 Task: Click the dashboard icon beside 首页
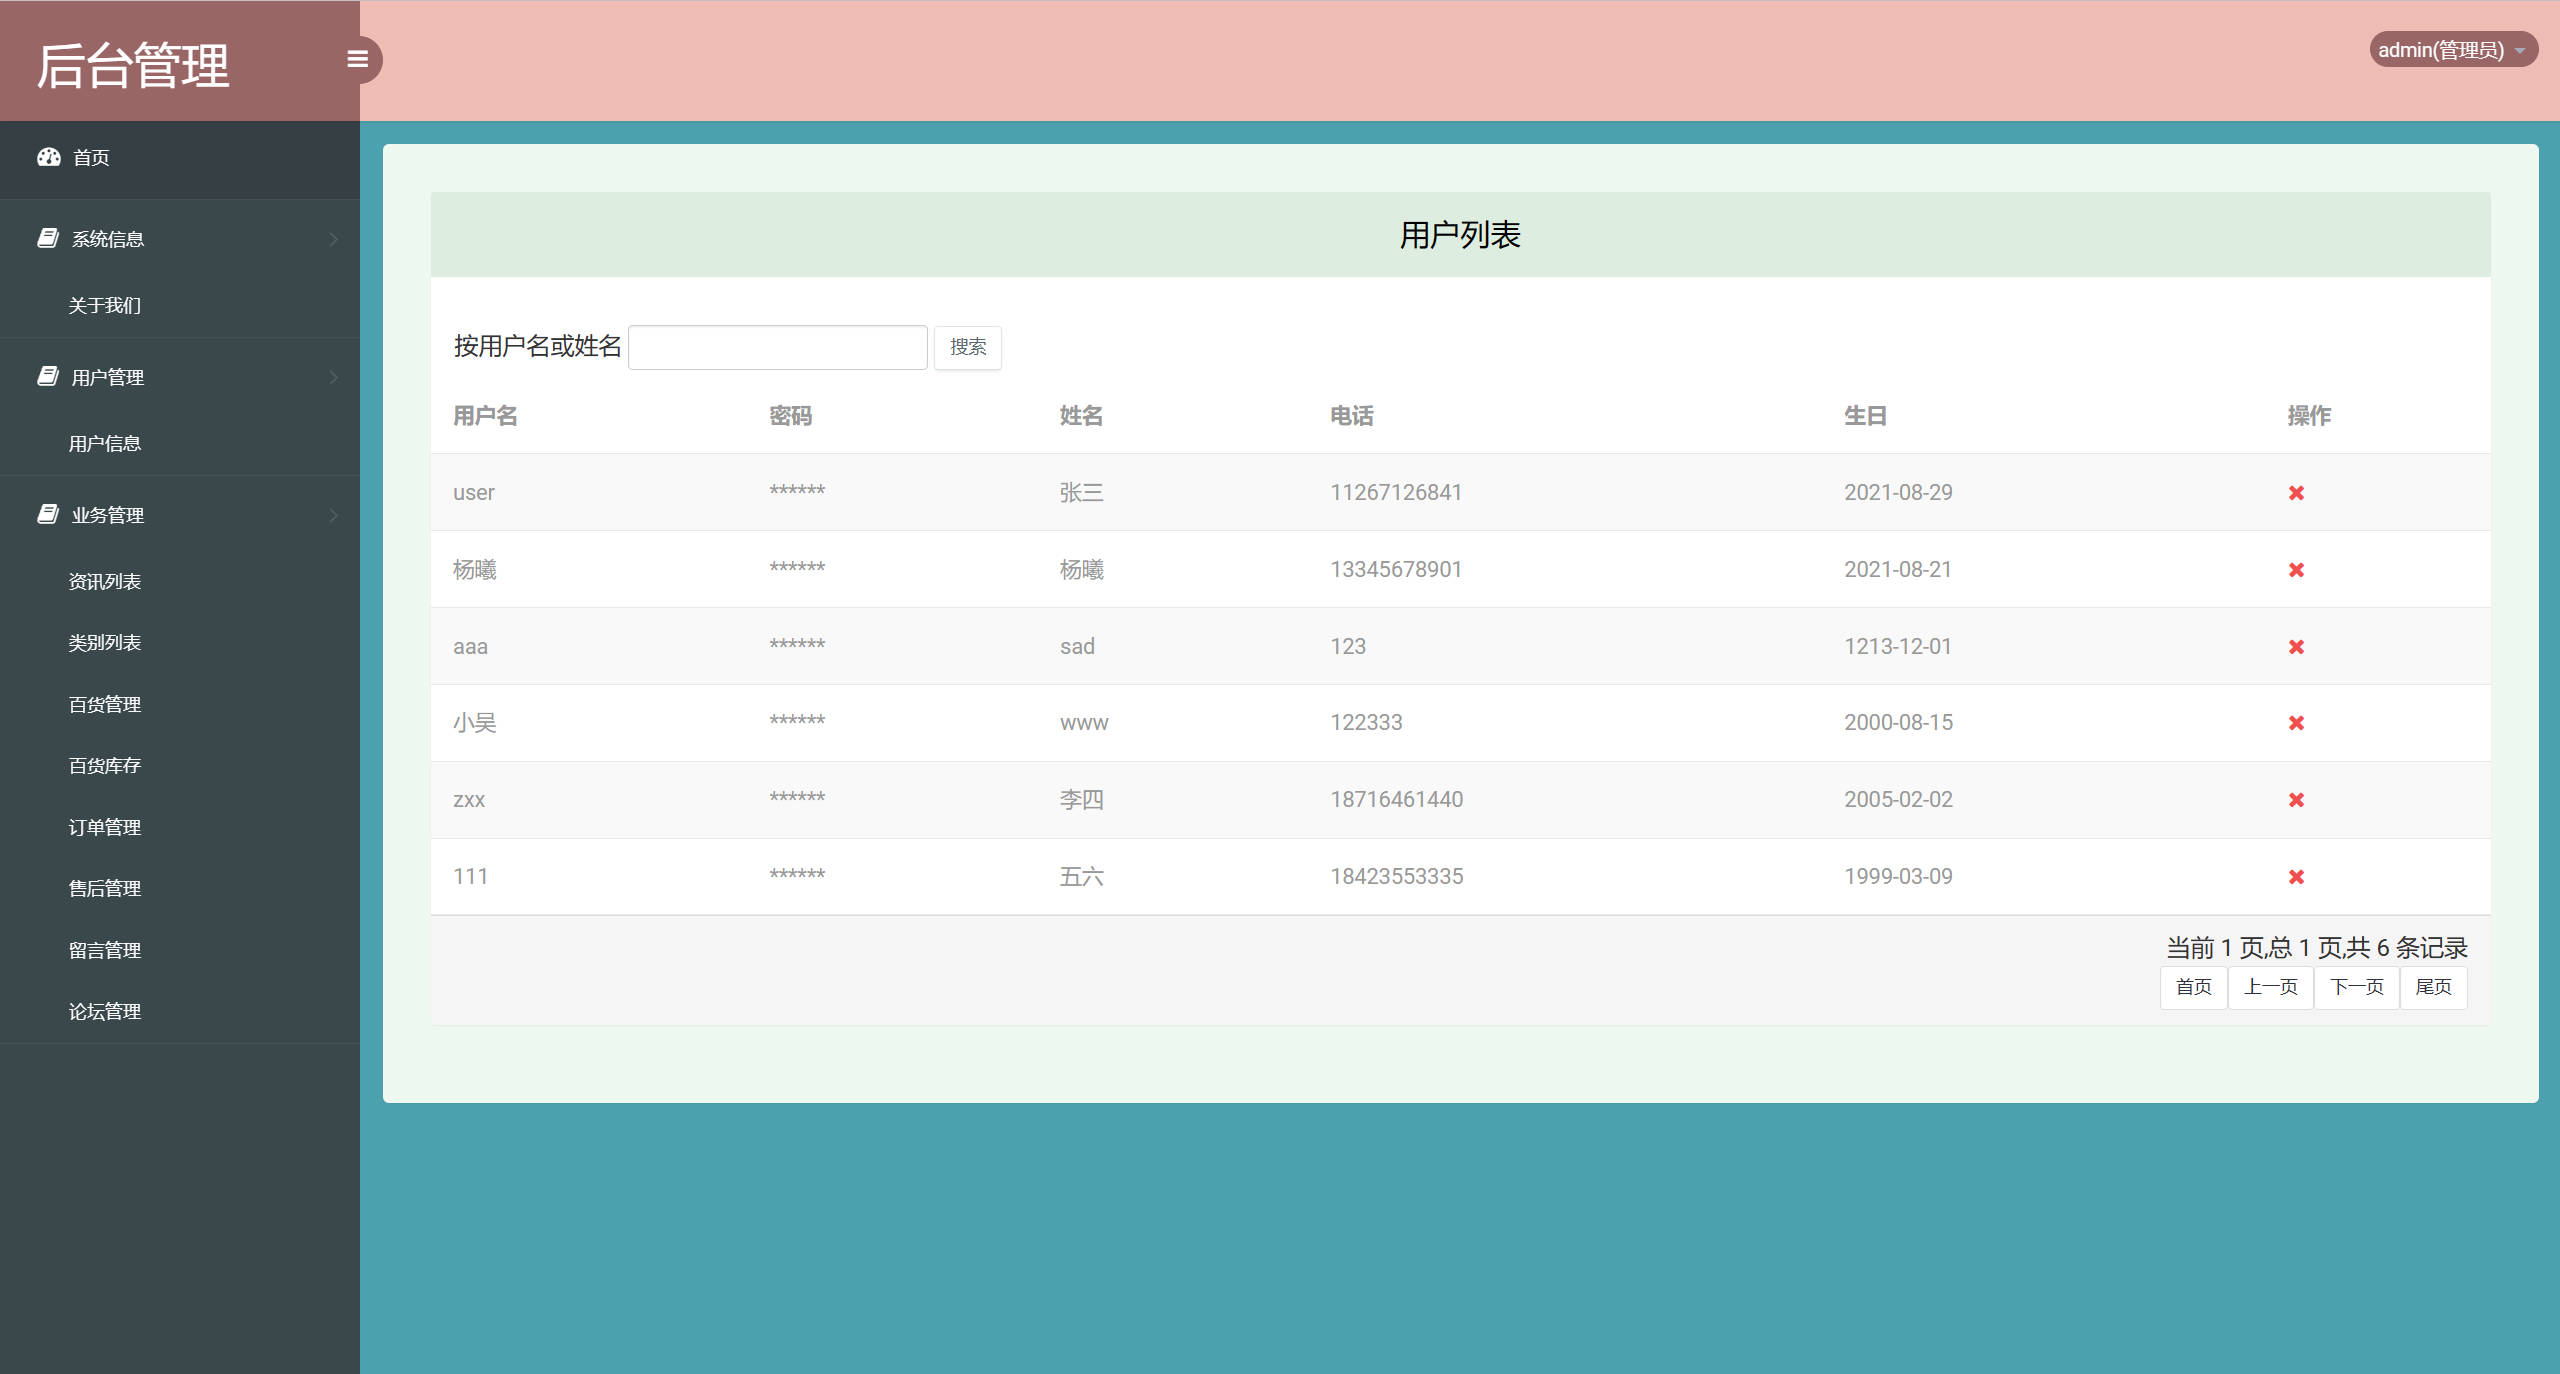48,157
